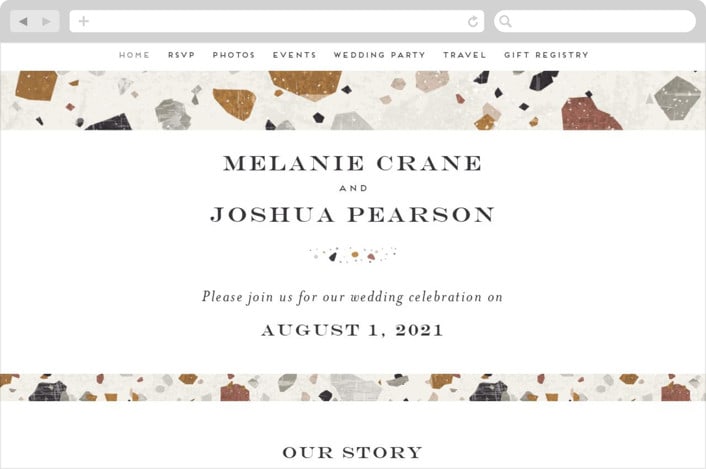Navigate to the Travel page

[x=464, y=55]
